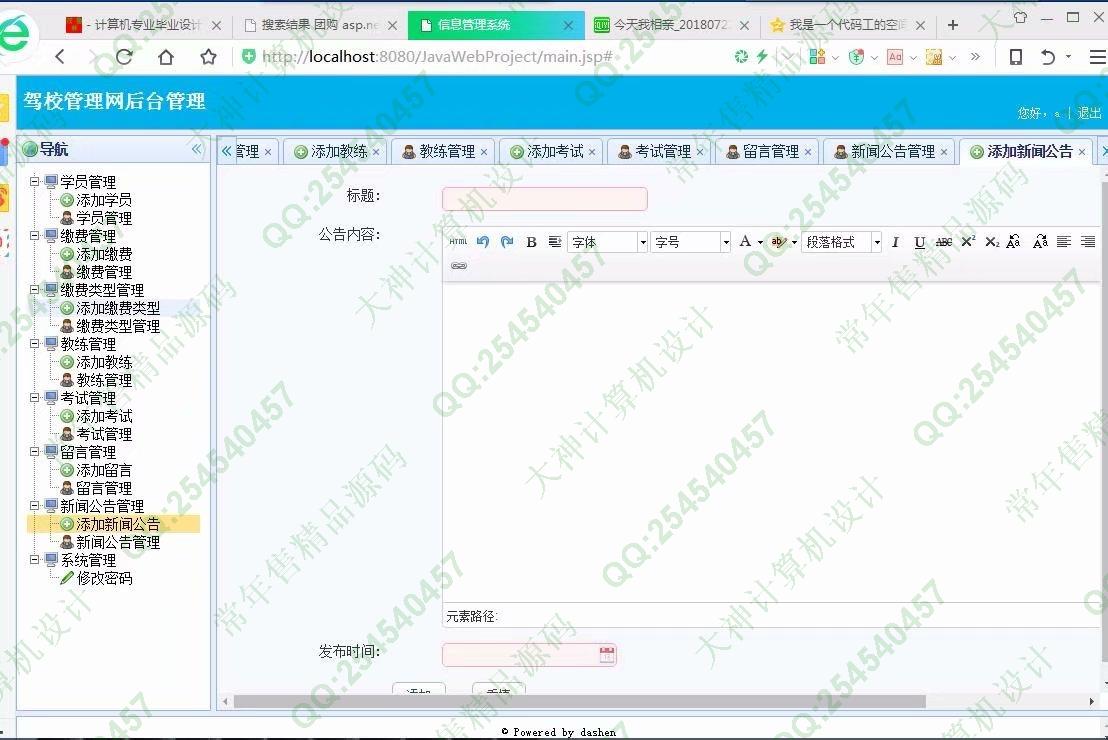This screenshot has width=1108, height=740.
Task: Reload the page in the browser
Action: tap(124, 57)
